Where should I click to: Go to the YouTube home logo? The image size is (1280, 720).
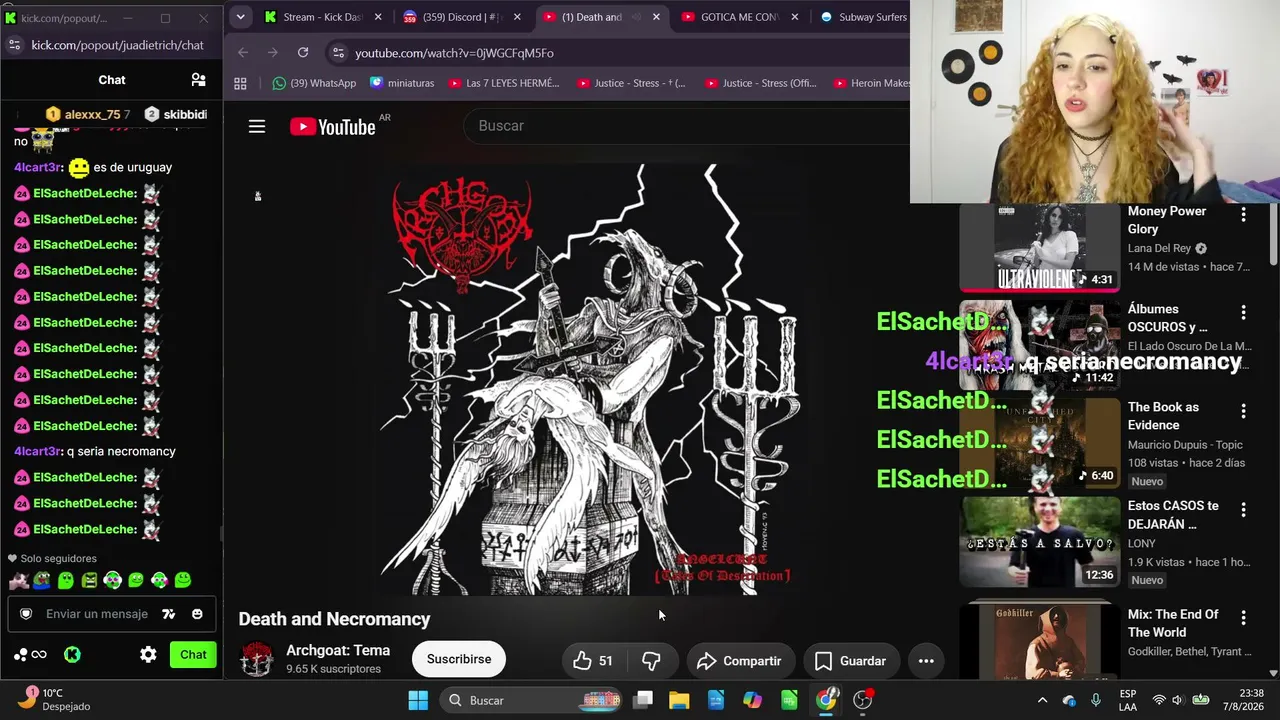point(333,126)
